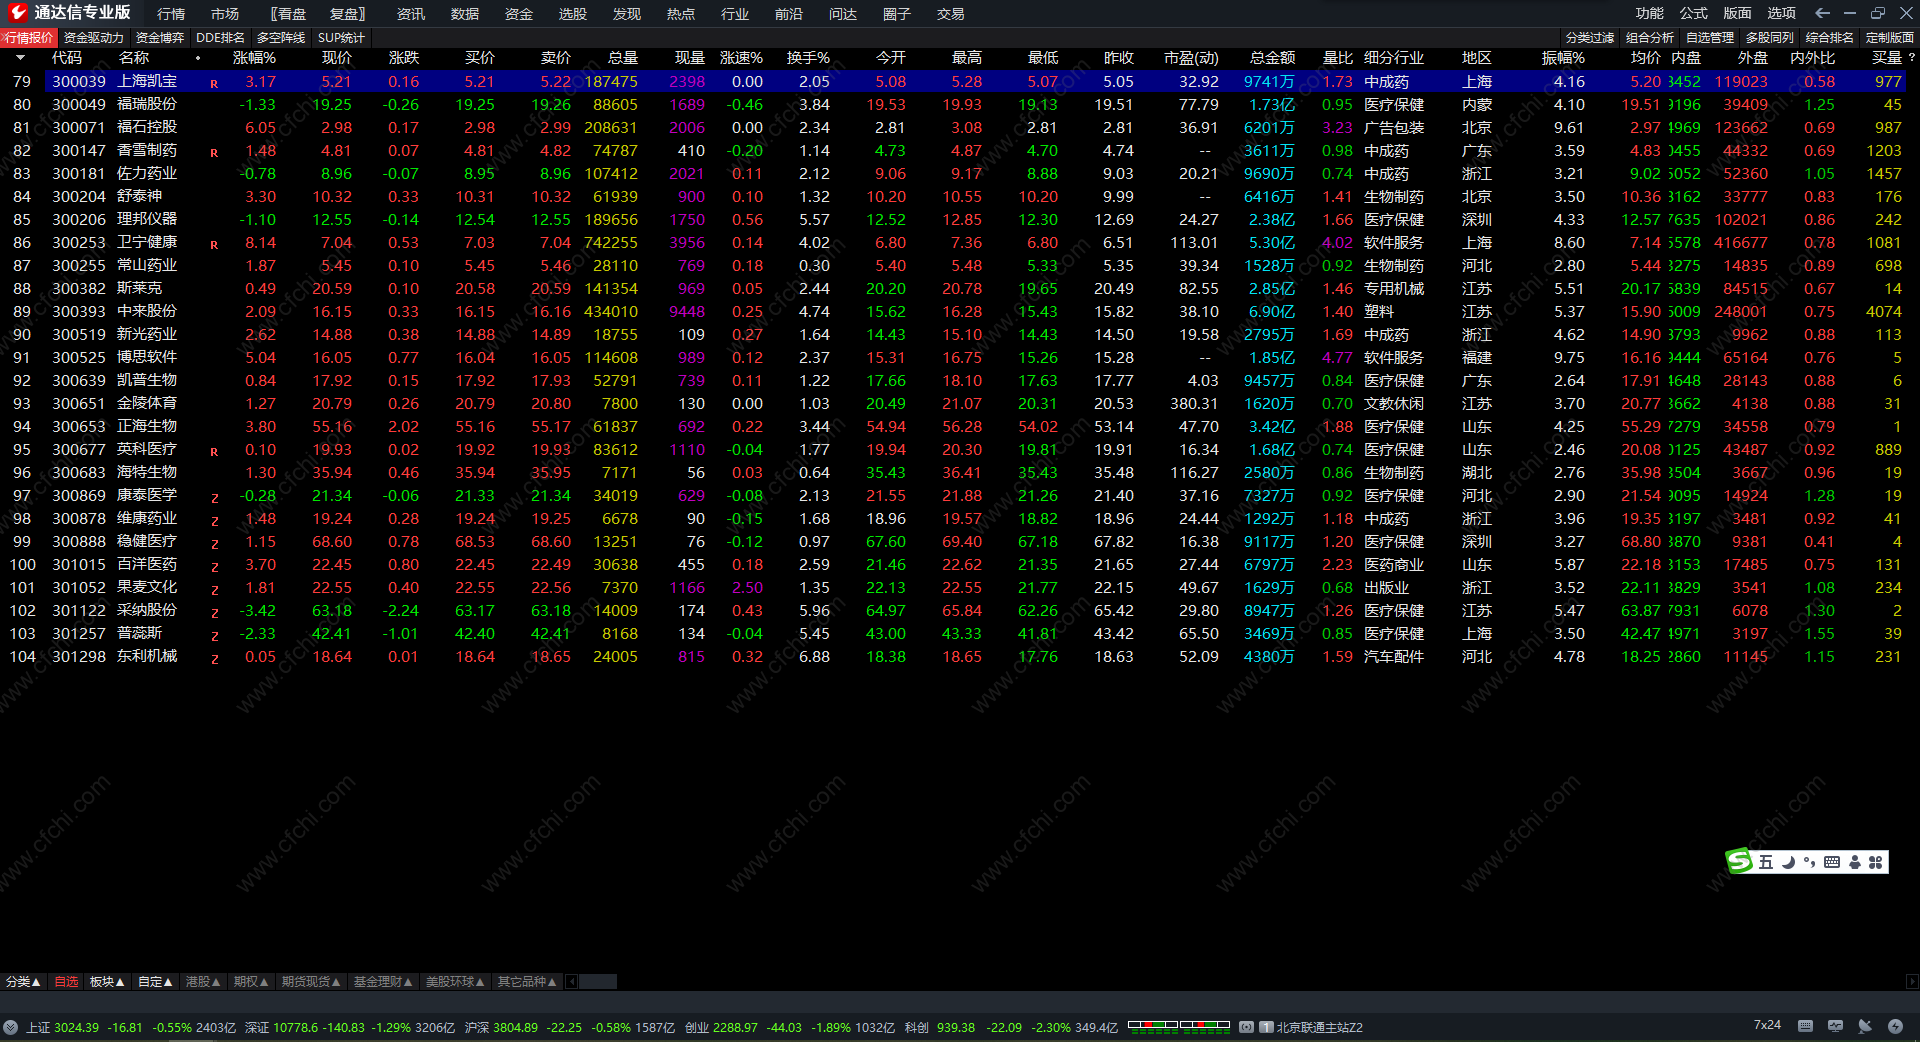The image size is (1920, 1042).
Task: Expand the 自定 custom tab menu
Action: (x=155, y=982)
